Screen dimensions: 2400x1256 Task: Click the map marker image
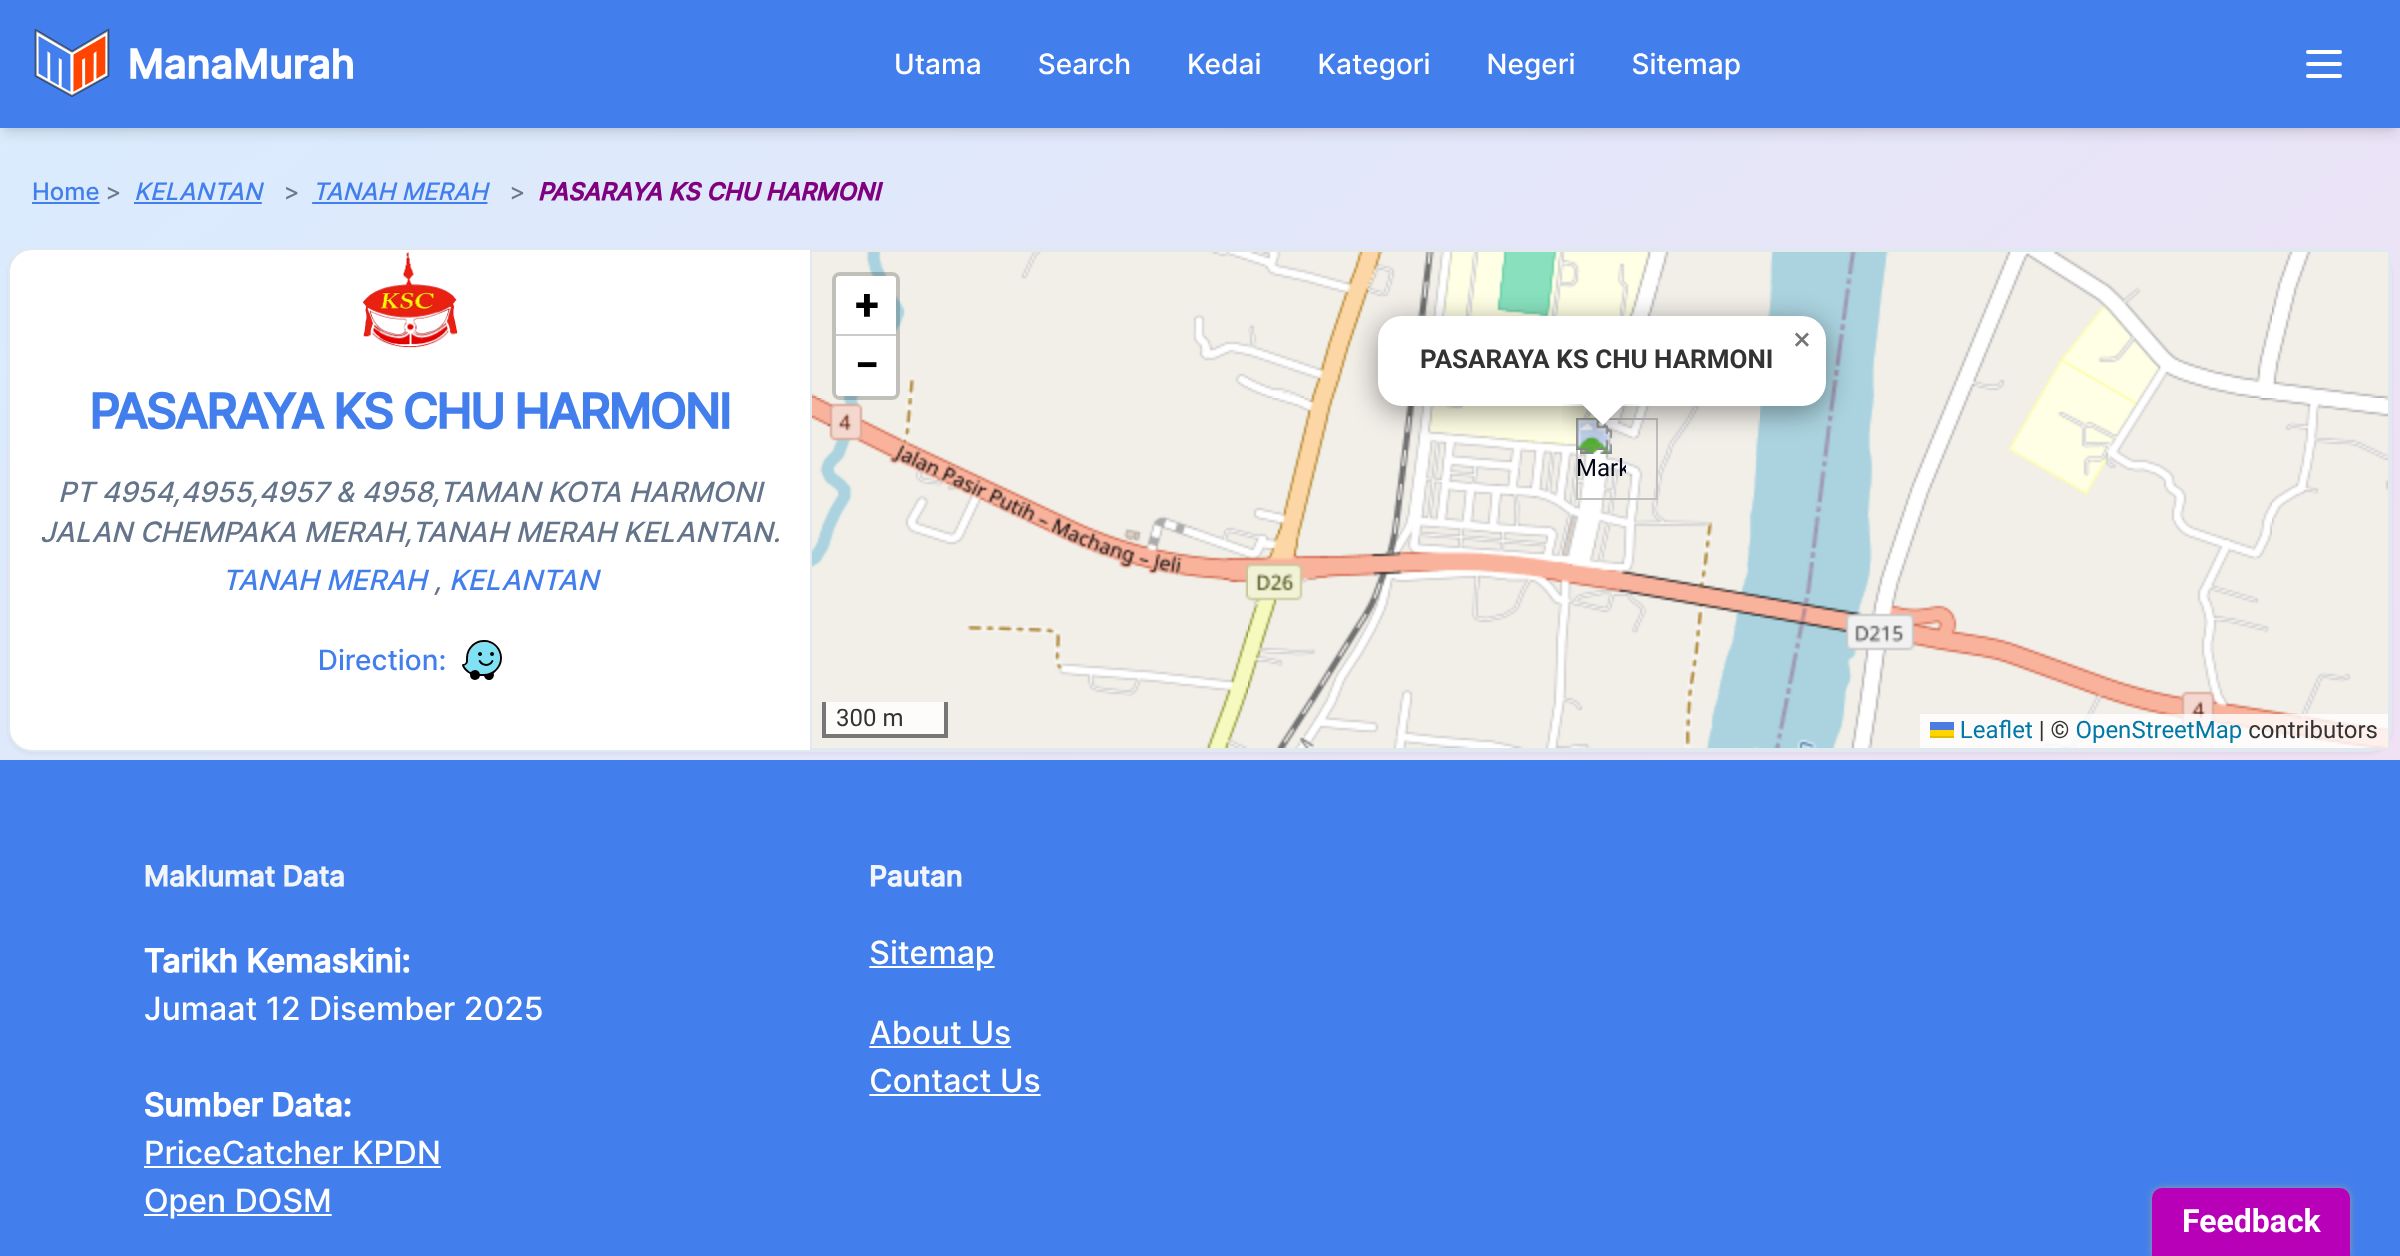click(1594, 438)
